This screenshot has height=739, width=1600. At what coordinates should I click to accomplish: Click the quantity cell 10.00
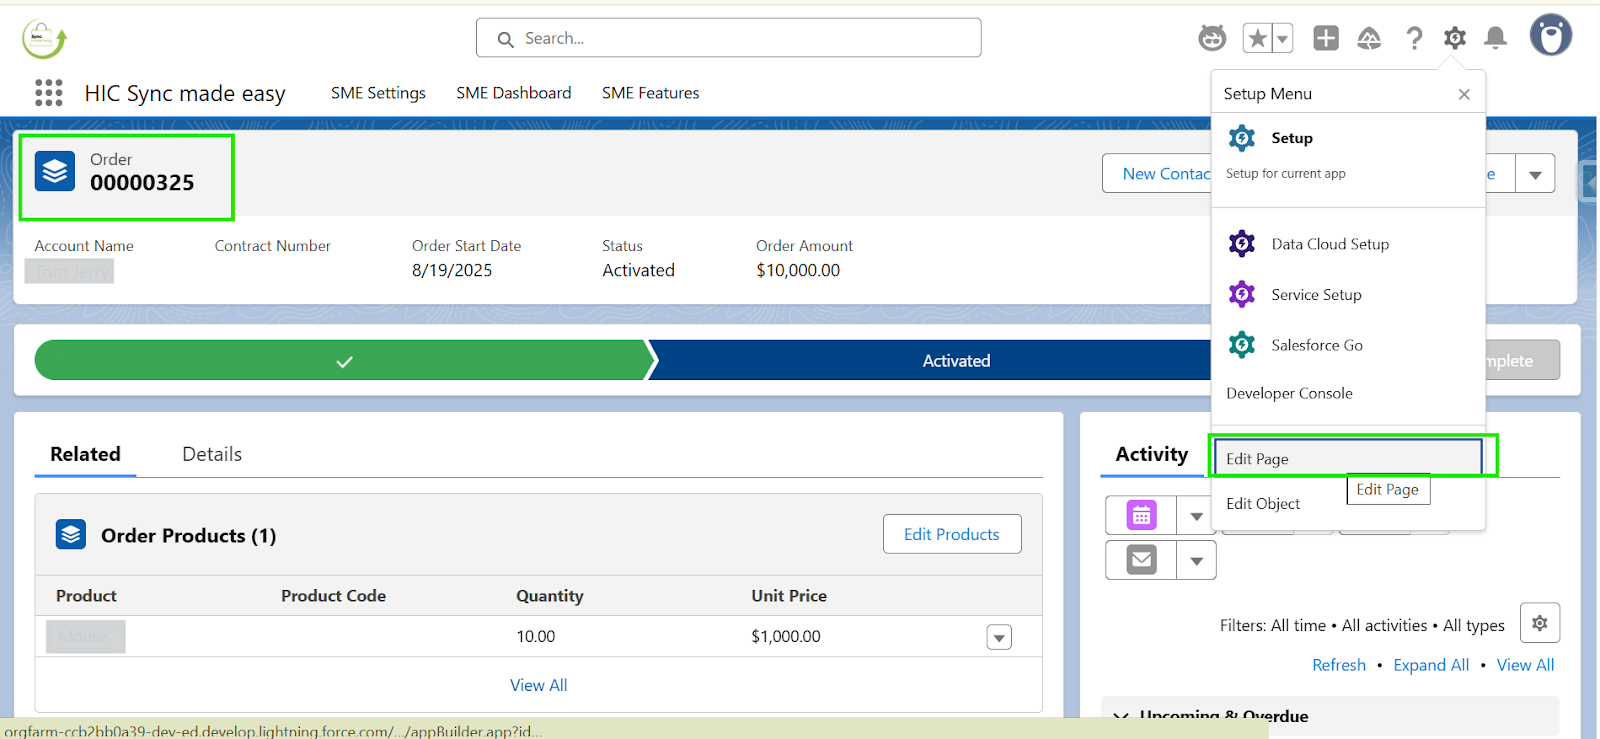click(535, 637)
